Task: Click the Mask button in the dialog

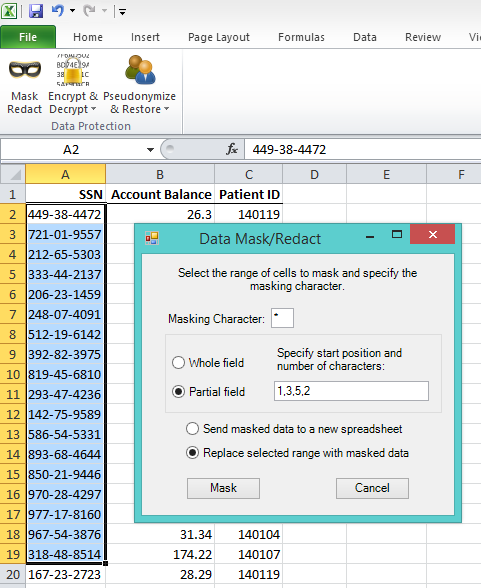Action: [x=223, y=488]
